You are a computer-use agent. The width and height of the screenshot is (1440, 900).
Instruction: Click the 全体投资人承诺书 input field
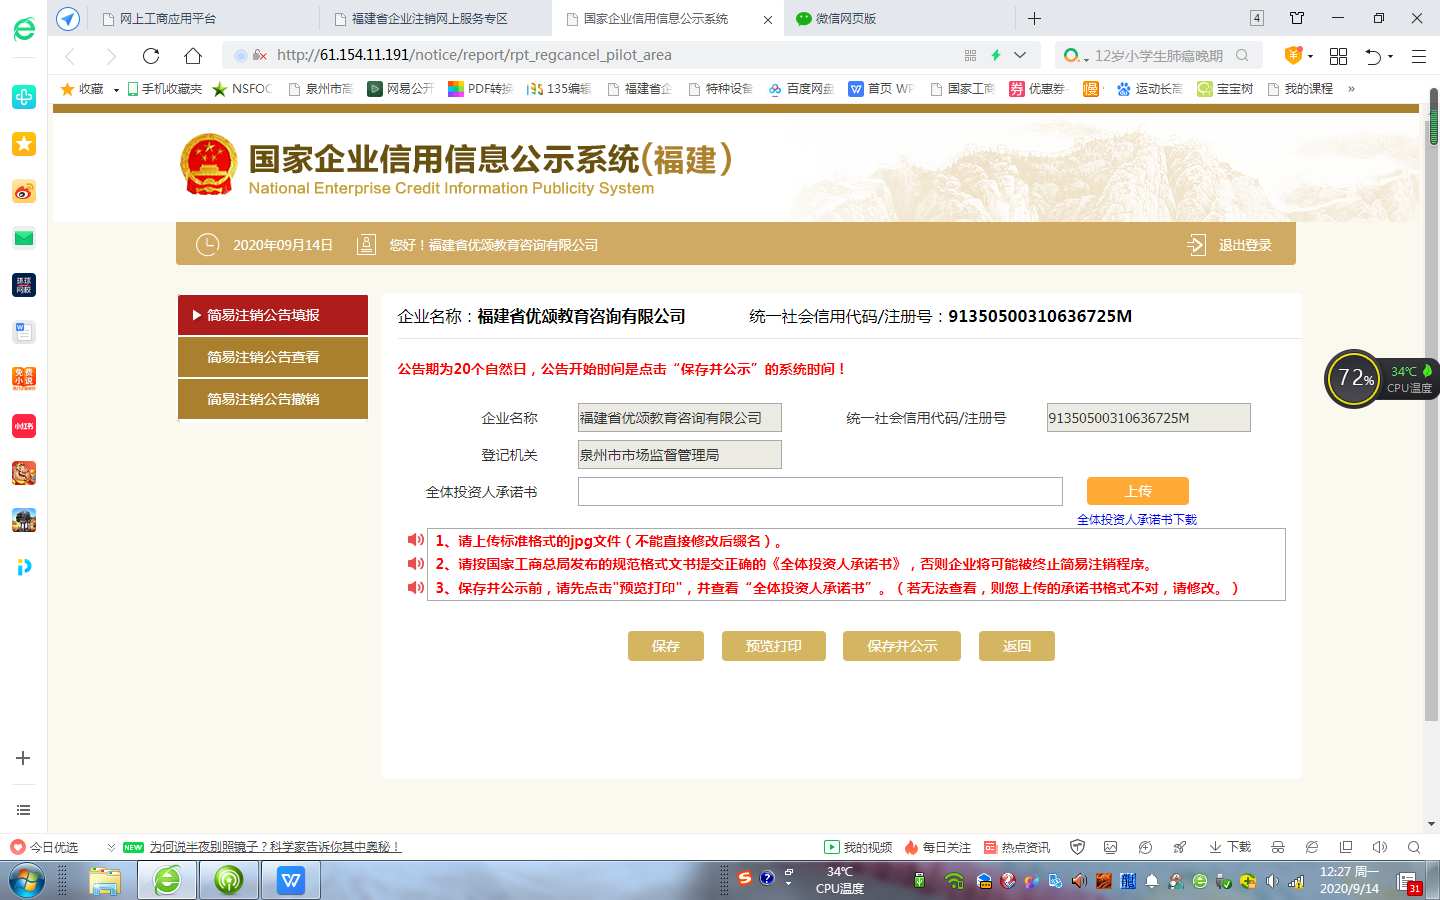[x=820, y=492]
